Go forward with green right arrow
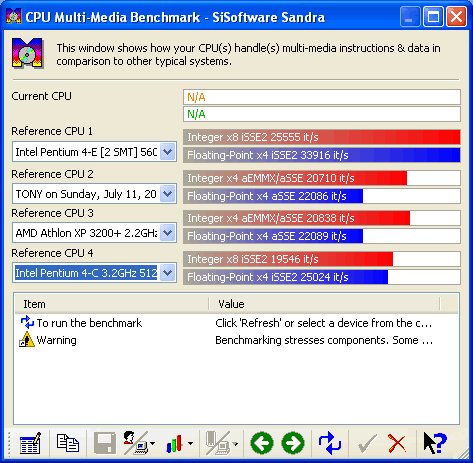Viewport: 473px width, 463px height. [293, 443]
